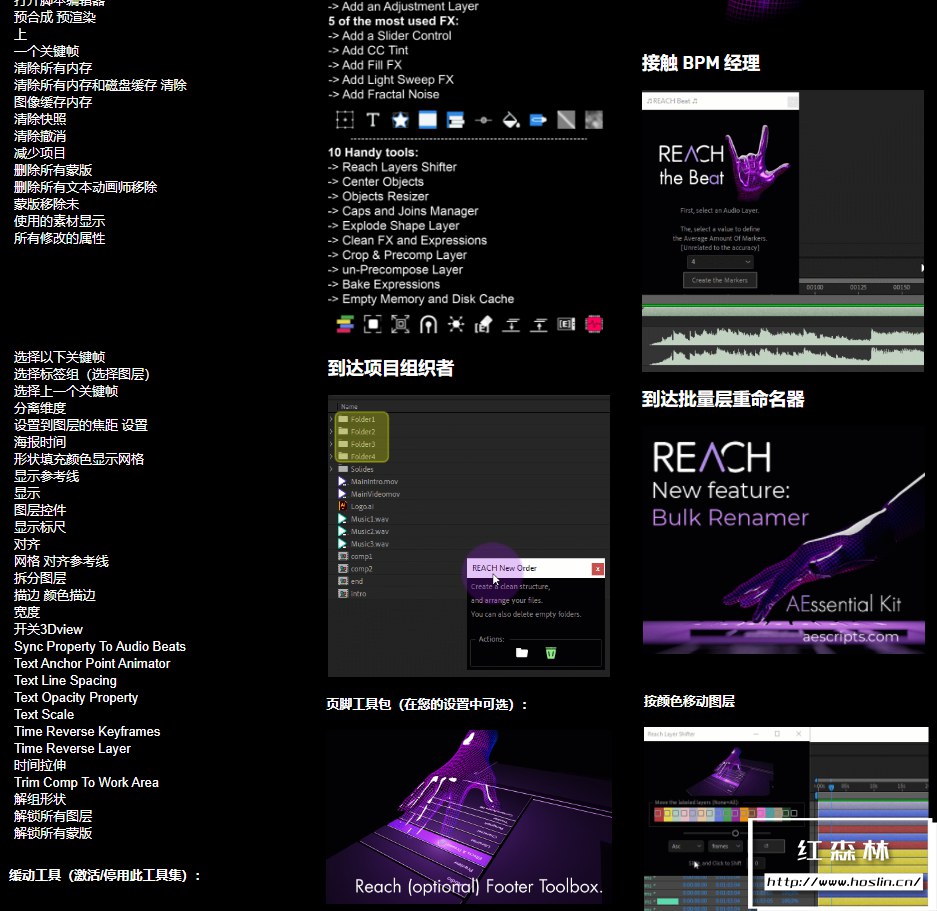Click the Center Objects icon
The image size is (937, 911).
[x=372, y=325]
